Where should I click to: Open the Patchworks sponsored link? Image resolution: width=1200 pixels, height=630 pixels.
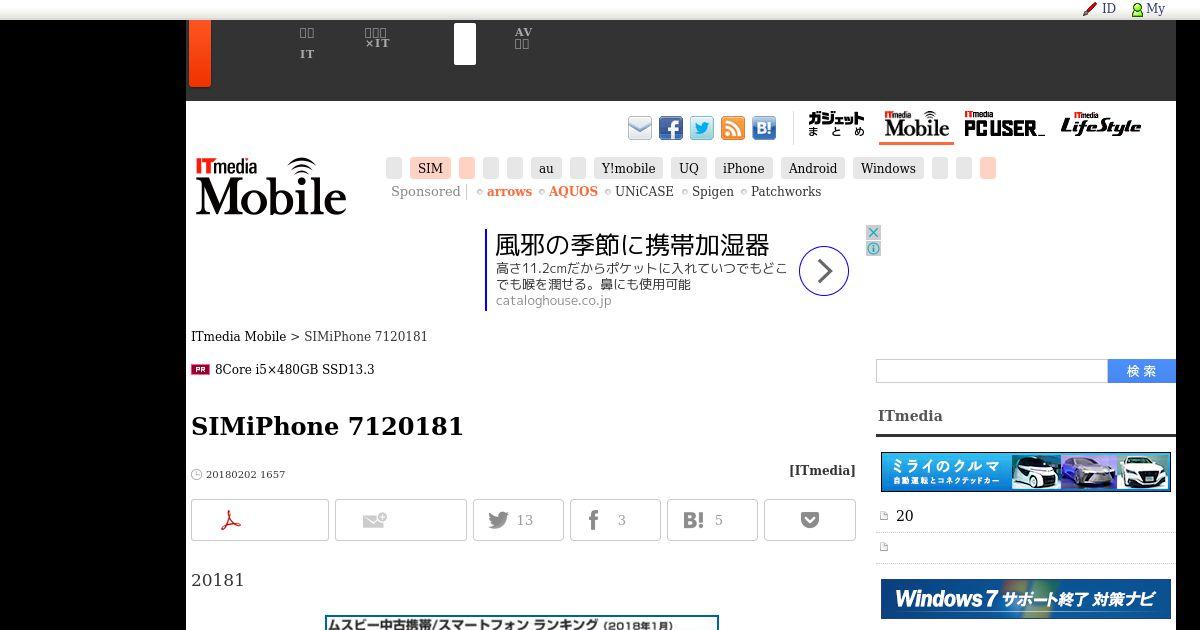786,192
